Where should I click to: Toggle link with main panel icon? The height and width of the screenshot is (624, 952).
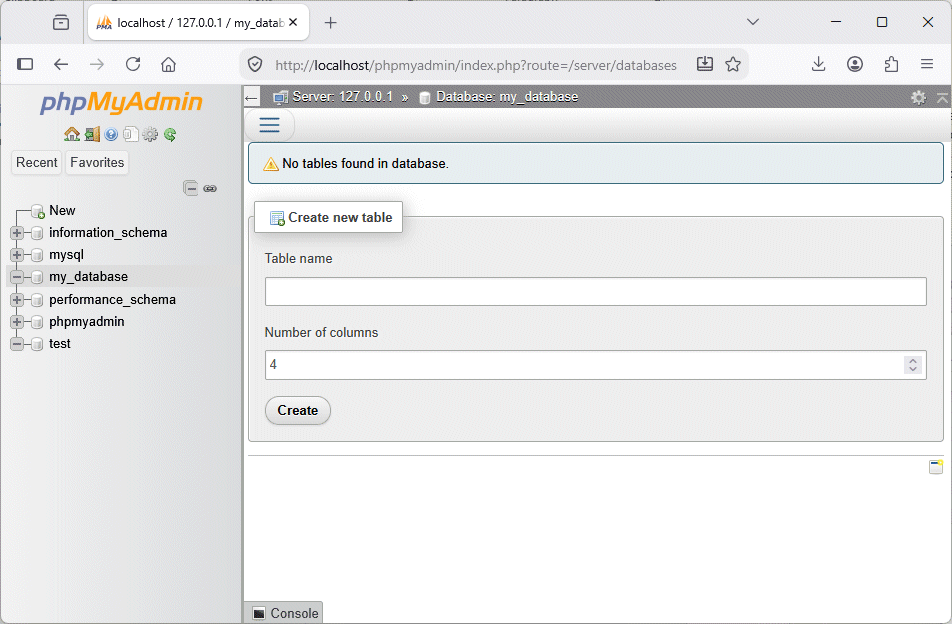(210, 189)
